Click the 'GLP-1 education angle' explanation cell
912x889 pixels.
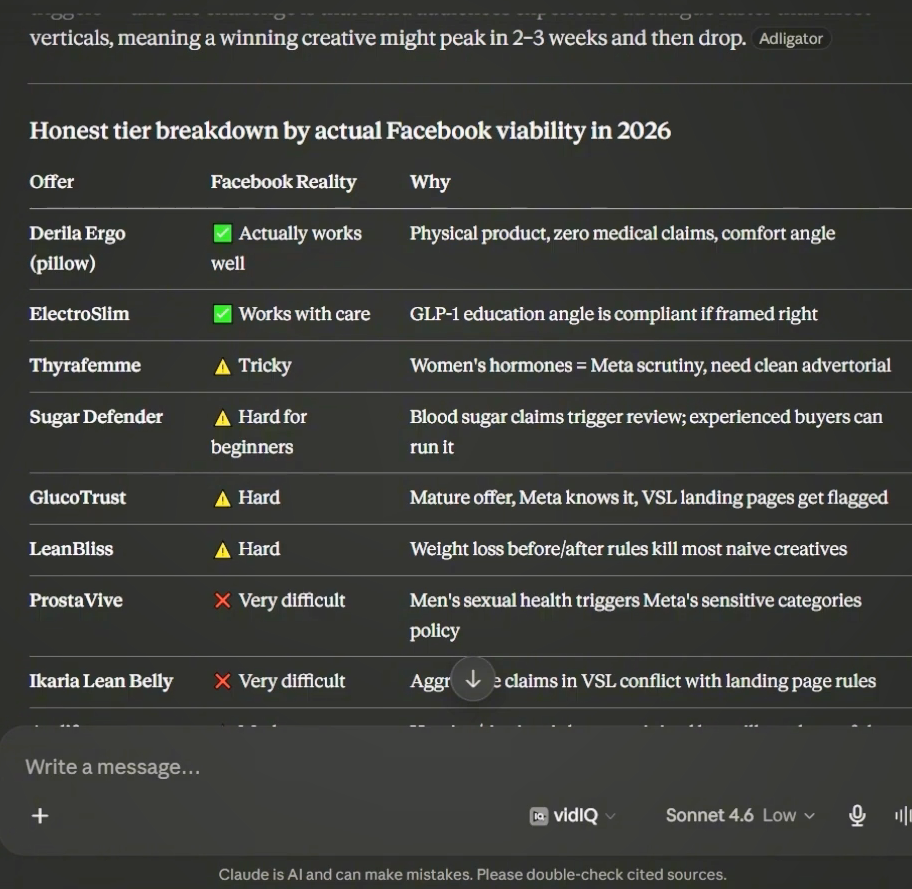[x=614, y=314]
